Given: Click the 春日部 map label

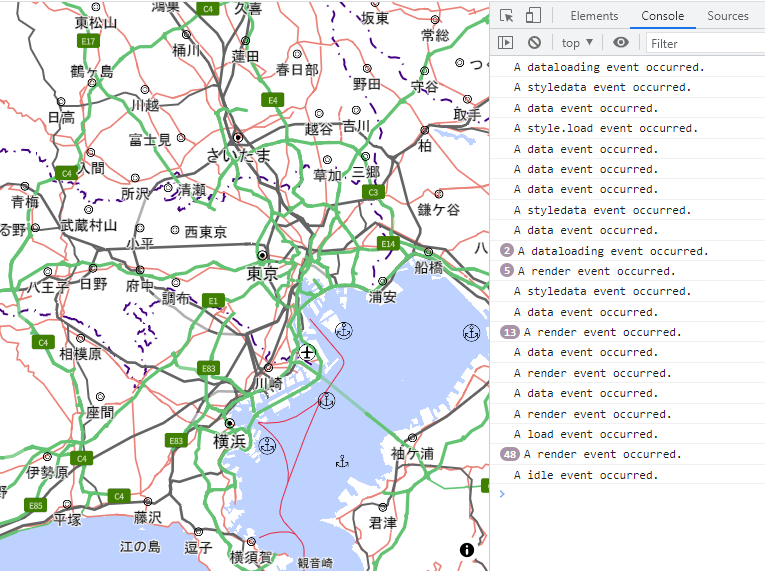Looking at the screenshot, I should [297, 70].
